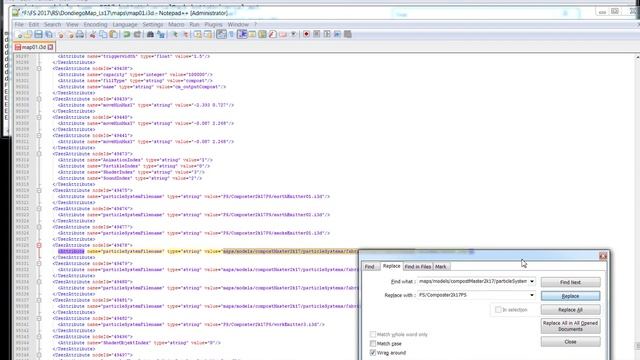Click the editor scrollbar up arrow

click(x=637, y=57)
